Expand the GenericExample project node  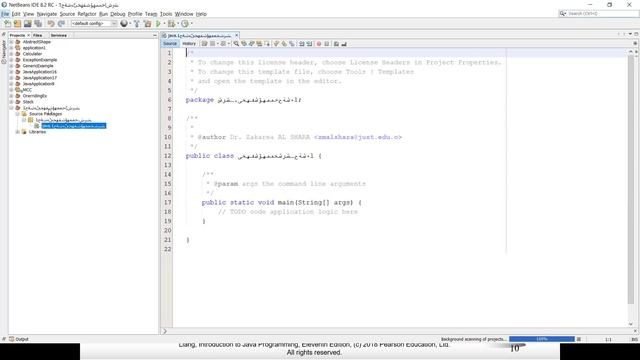point(11,66)
